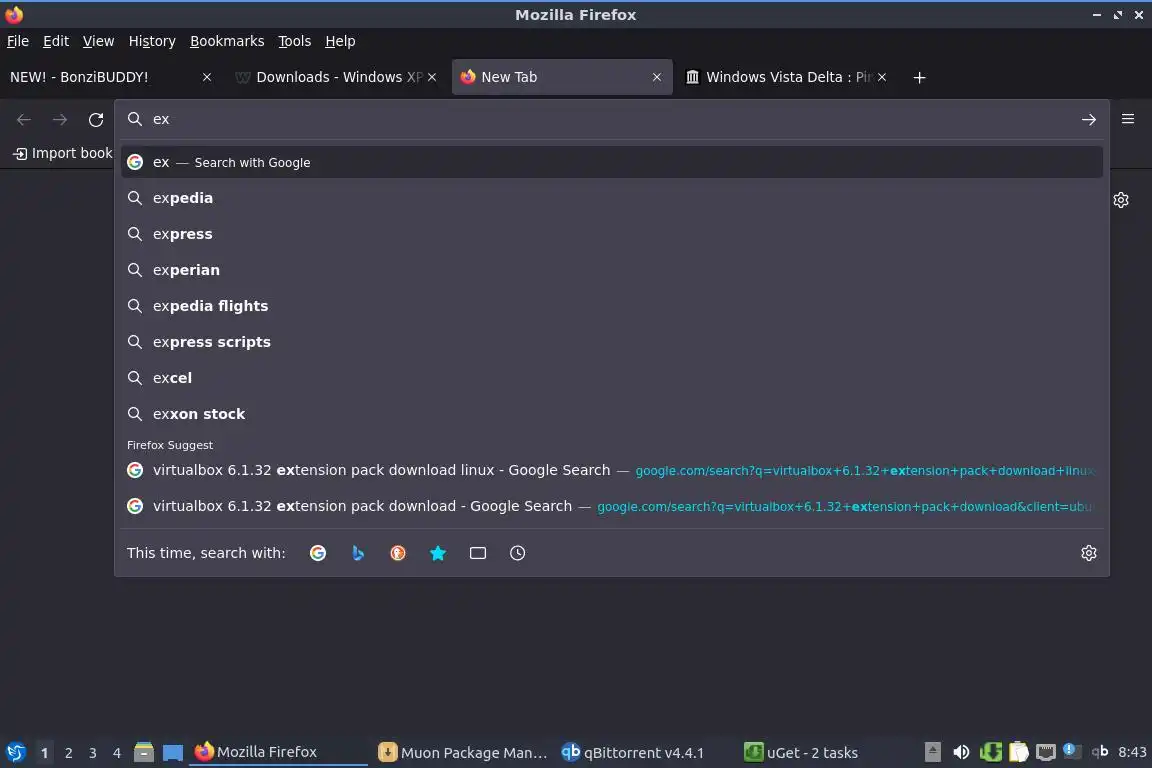Select the "express scripts" suggestion
The image size is (1152, 768).
point(611,342)
